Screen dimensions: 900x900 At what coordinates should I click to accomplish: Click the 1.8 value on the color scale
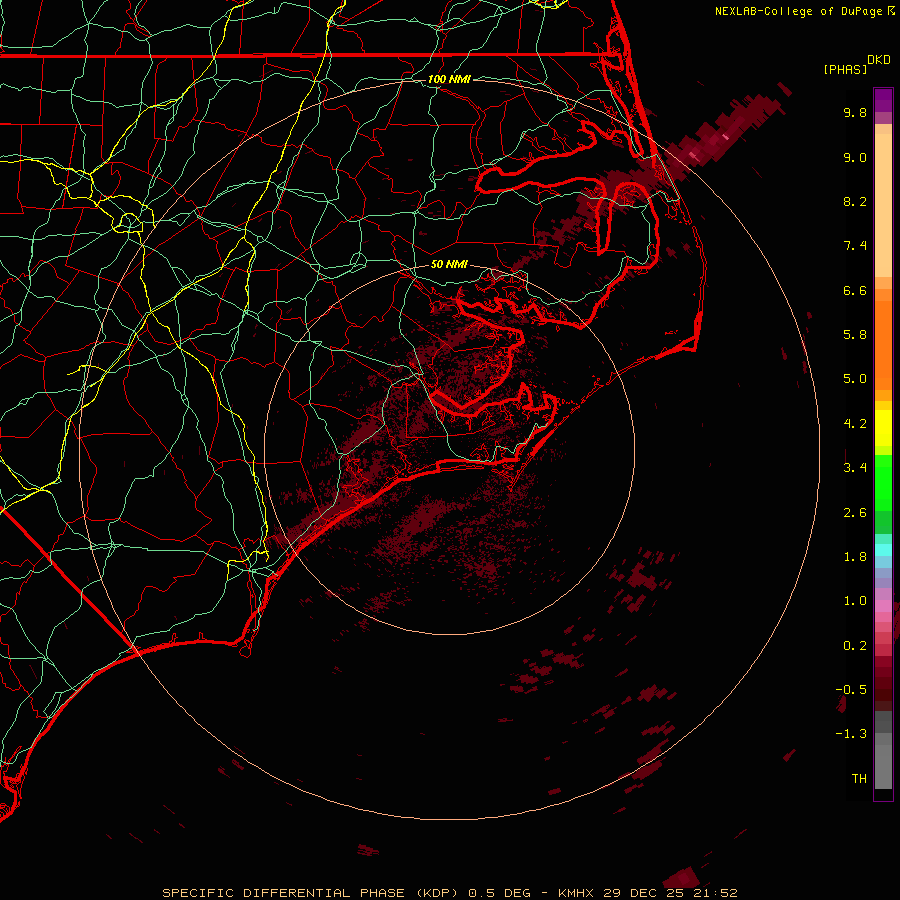(x=855, y=557)
